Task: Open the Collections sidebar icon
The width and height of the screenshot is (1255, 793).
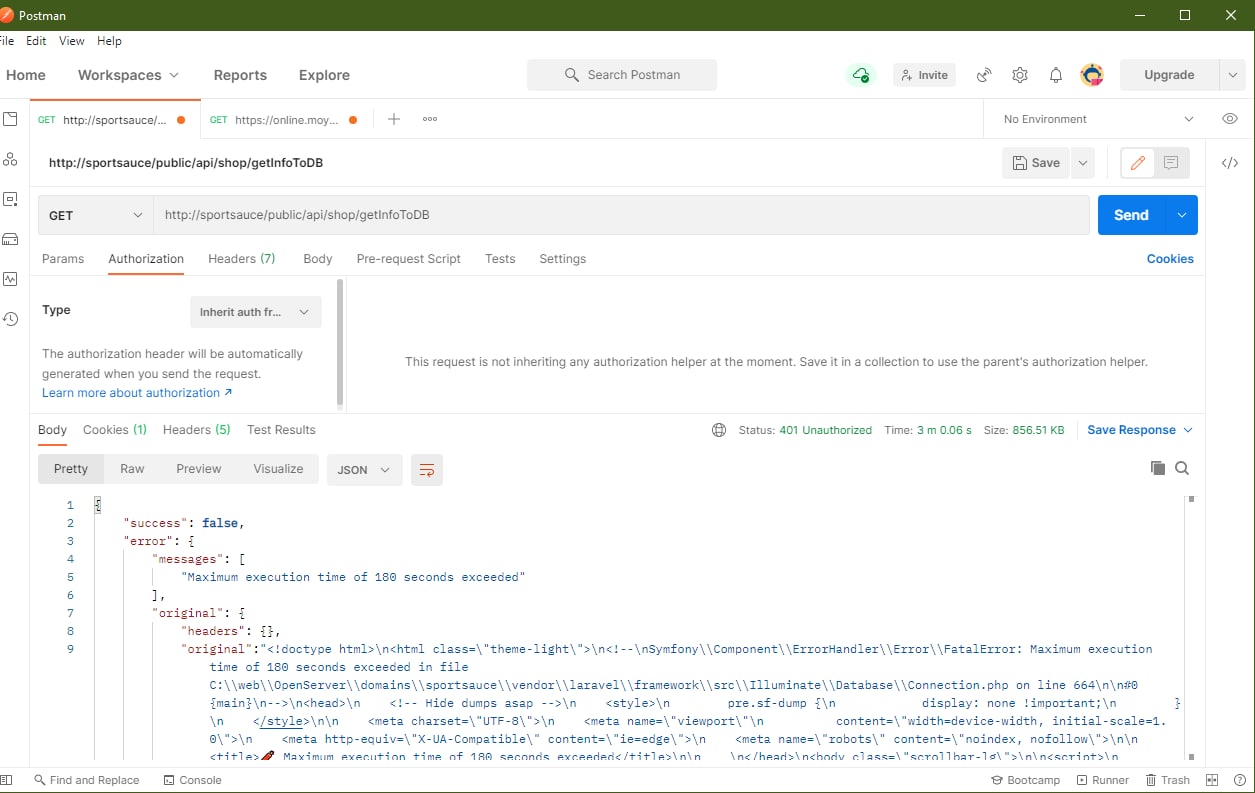Action: pos(10,119)
